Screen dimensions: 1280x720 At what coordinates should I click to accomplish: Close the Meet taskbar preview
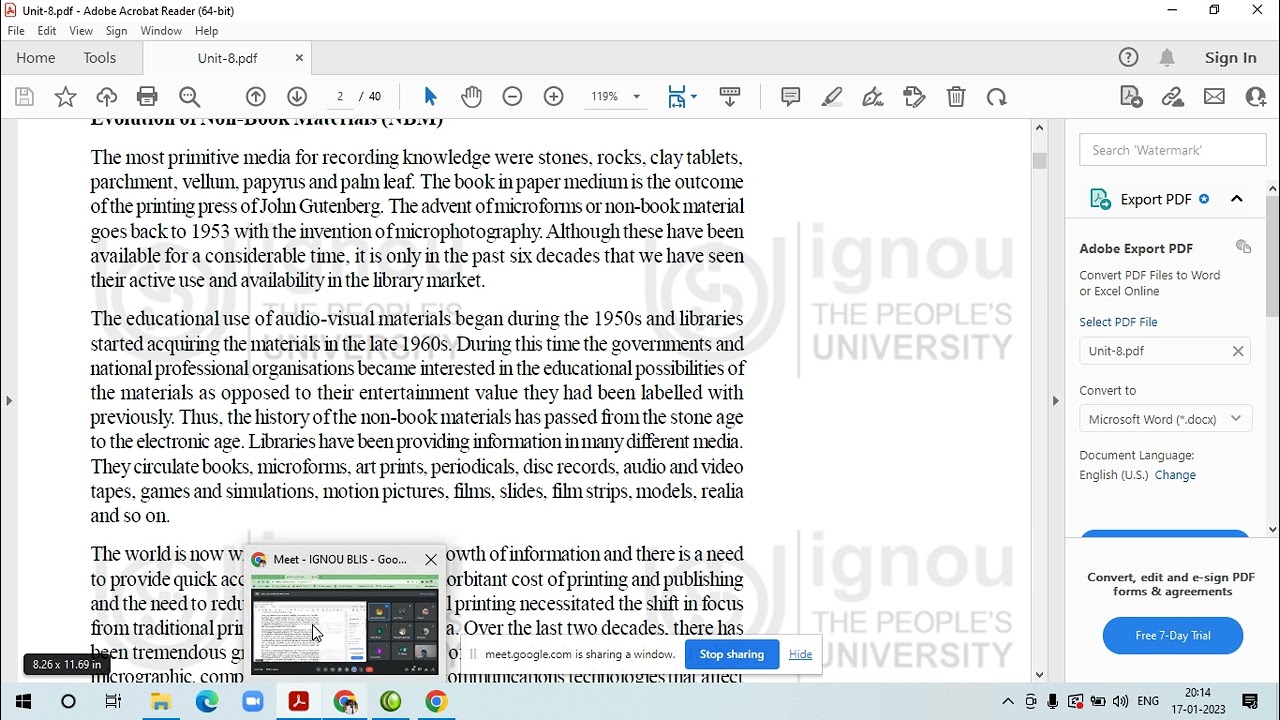coord(431,559)
